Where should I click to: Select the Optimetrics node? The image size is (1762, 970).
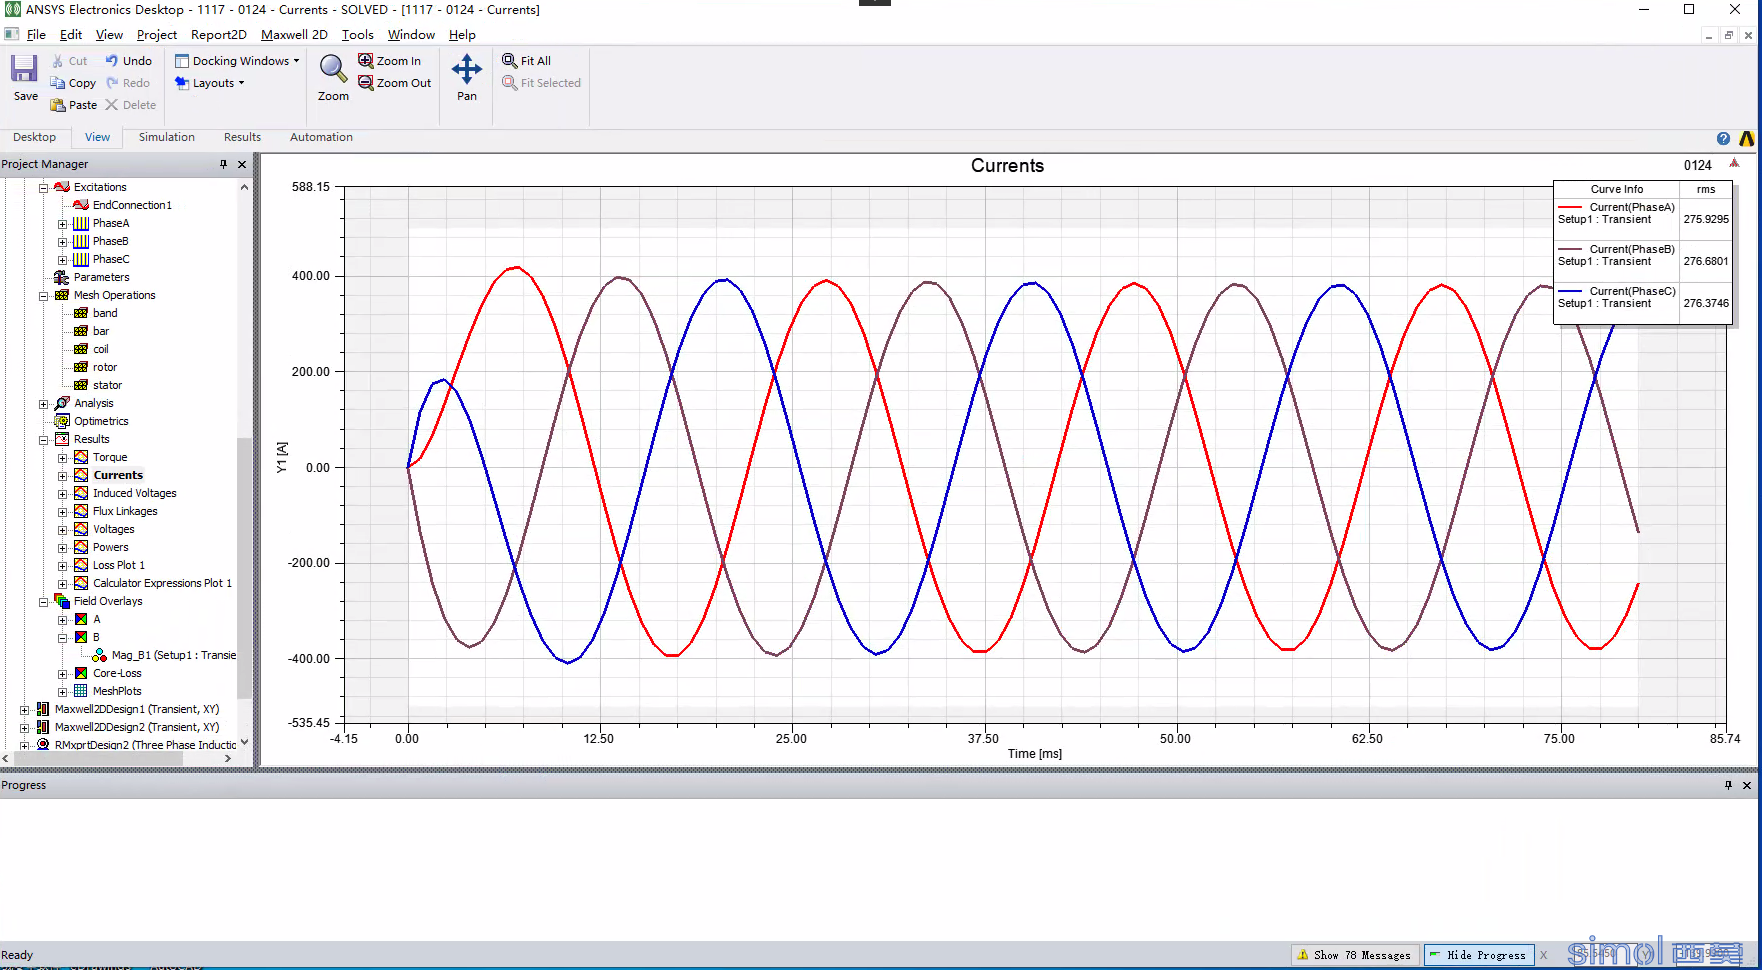tap(101, 421)
